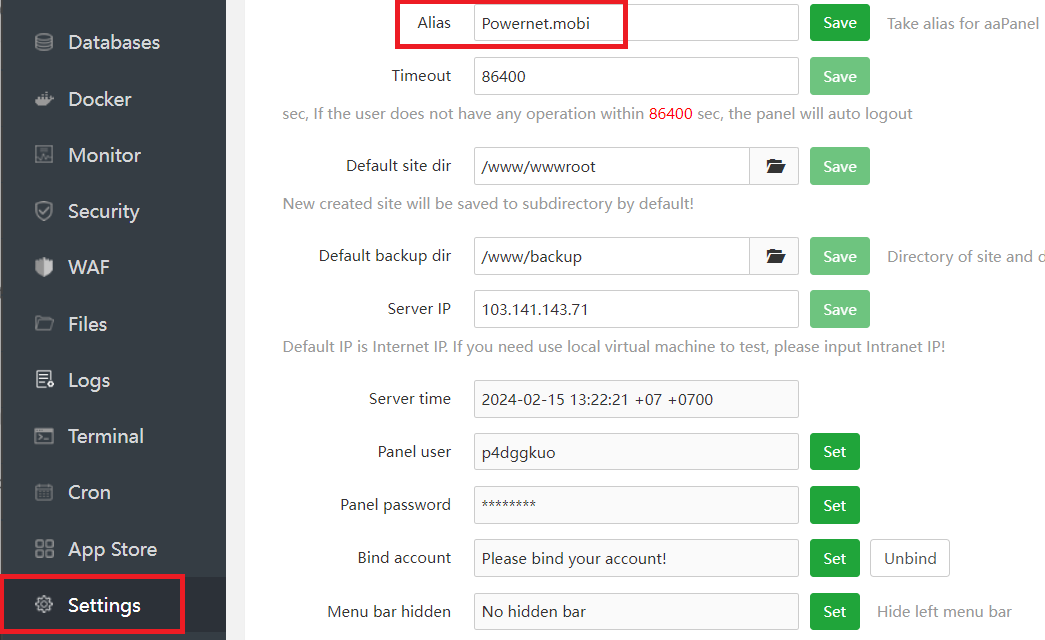The height and width of the screenshot is (640, 1045).
Task: Click the Databases icon in sidebar
Action: pyautogui.click(x=44, y=42)
